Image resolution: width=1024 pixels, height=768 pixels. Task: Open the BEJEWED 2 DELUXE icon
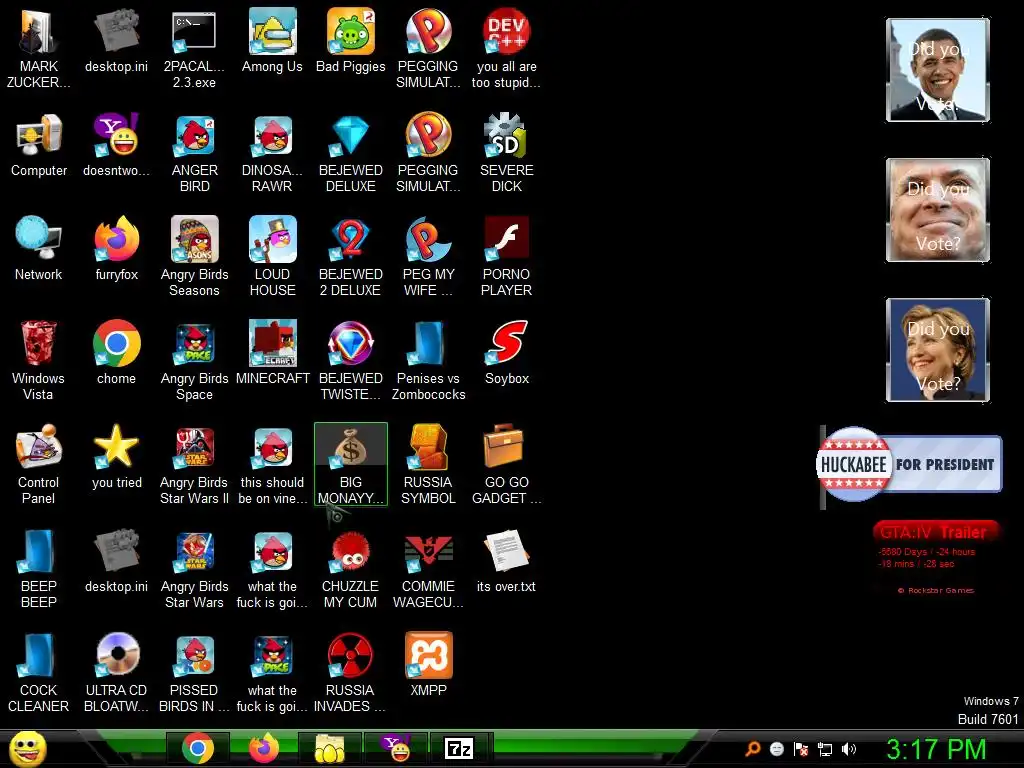[x=350, y=257]
